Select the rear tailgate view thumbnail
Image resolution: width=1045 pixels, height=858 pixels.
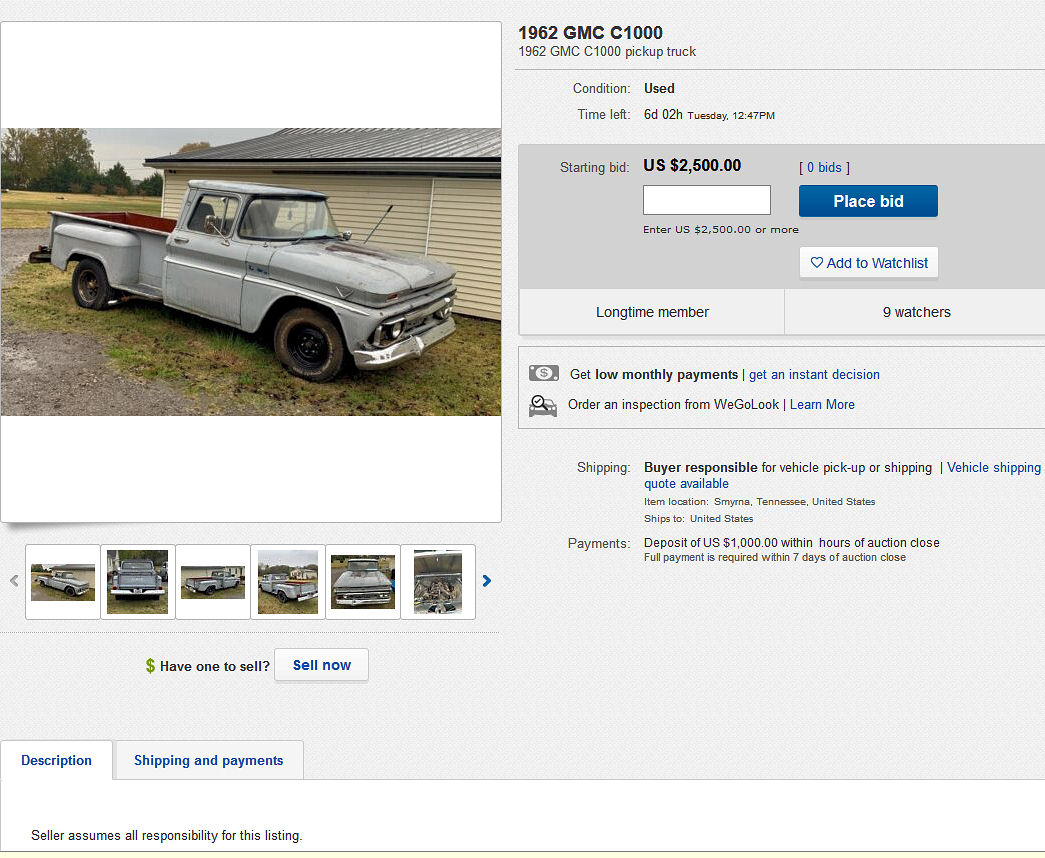138,582
